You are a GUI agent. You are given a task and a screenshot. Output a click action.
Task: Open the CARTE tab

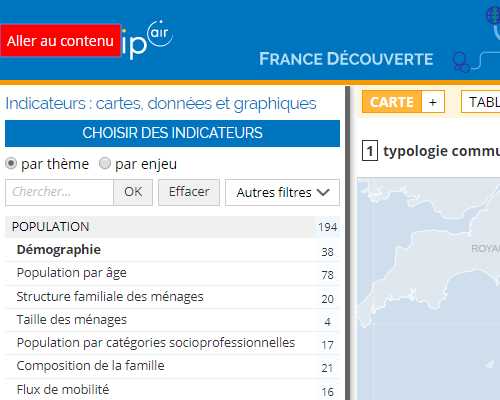point(392,102)
